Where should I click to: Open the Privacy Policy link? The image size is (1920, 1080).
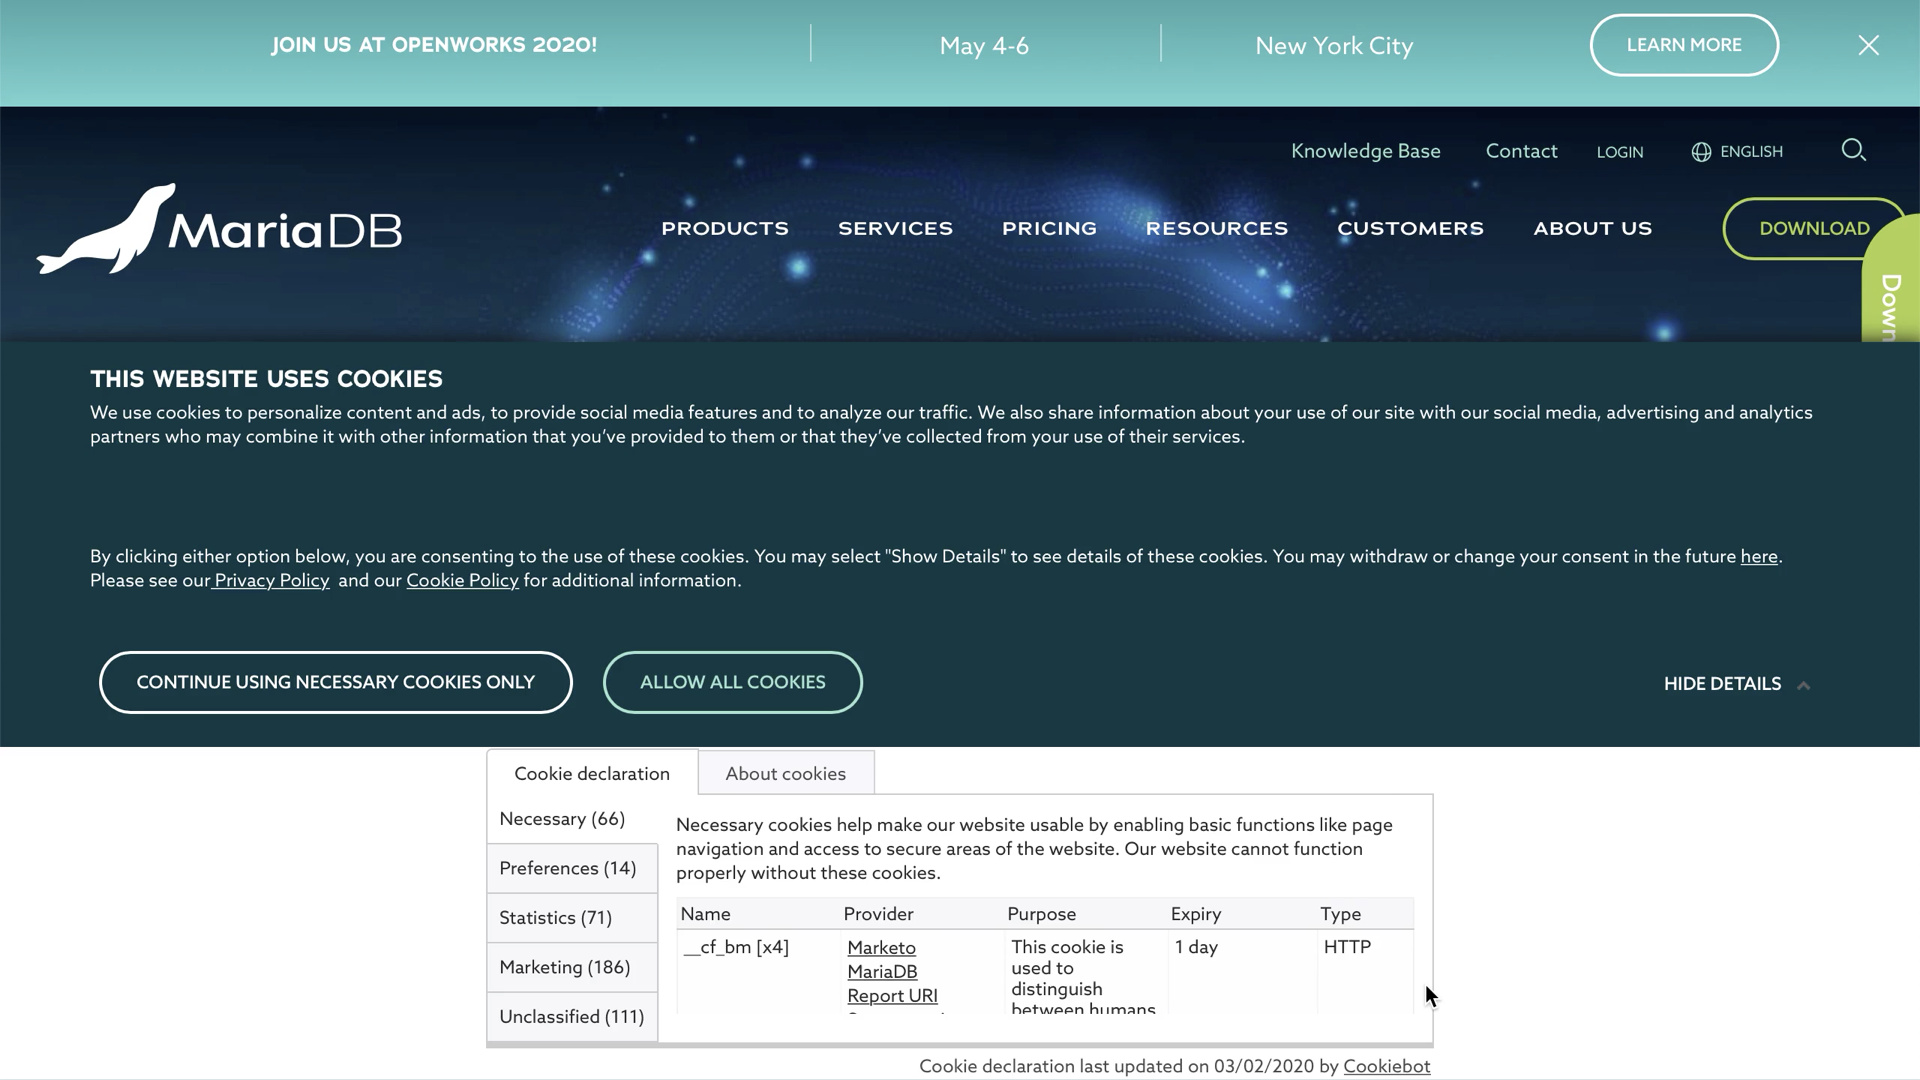click(271, 580)
